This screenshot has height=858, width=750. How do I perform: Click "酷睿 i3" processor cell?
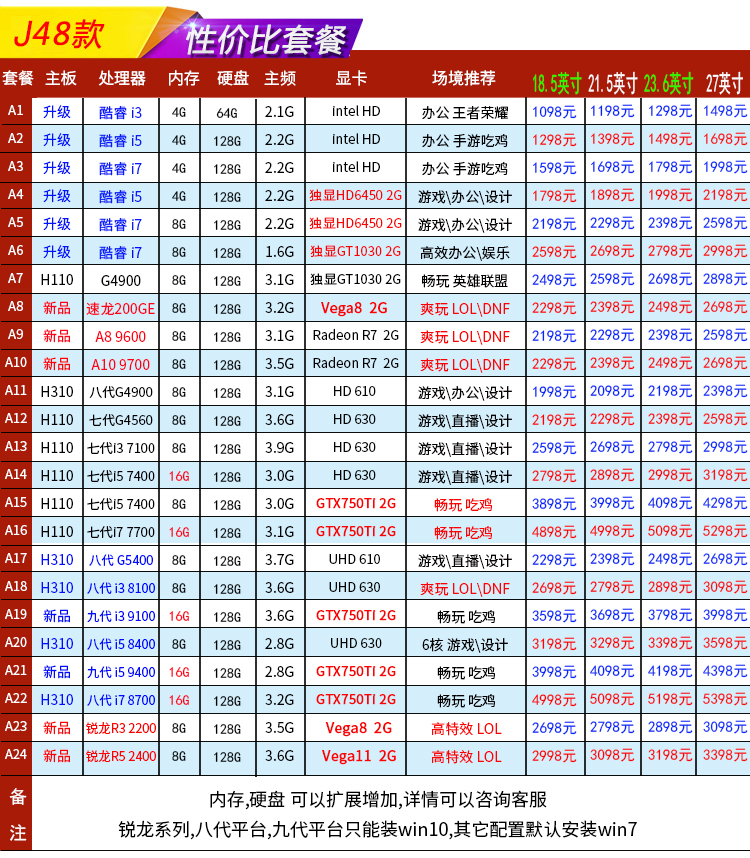120,112
